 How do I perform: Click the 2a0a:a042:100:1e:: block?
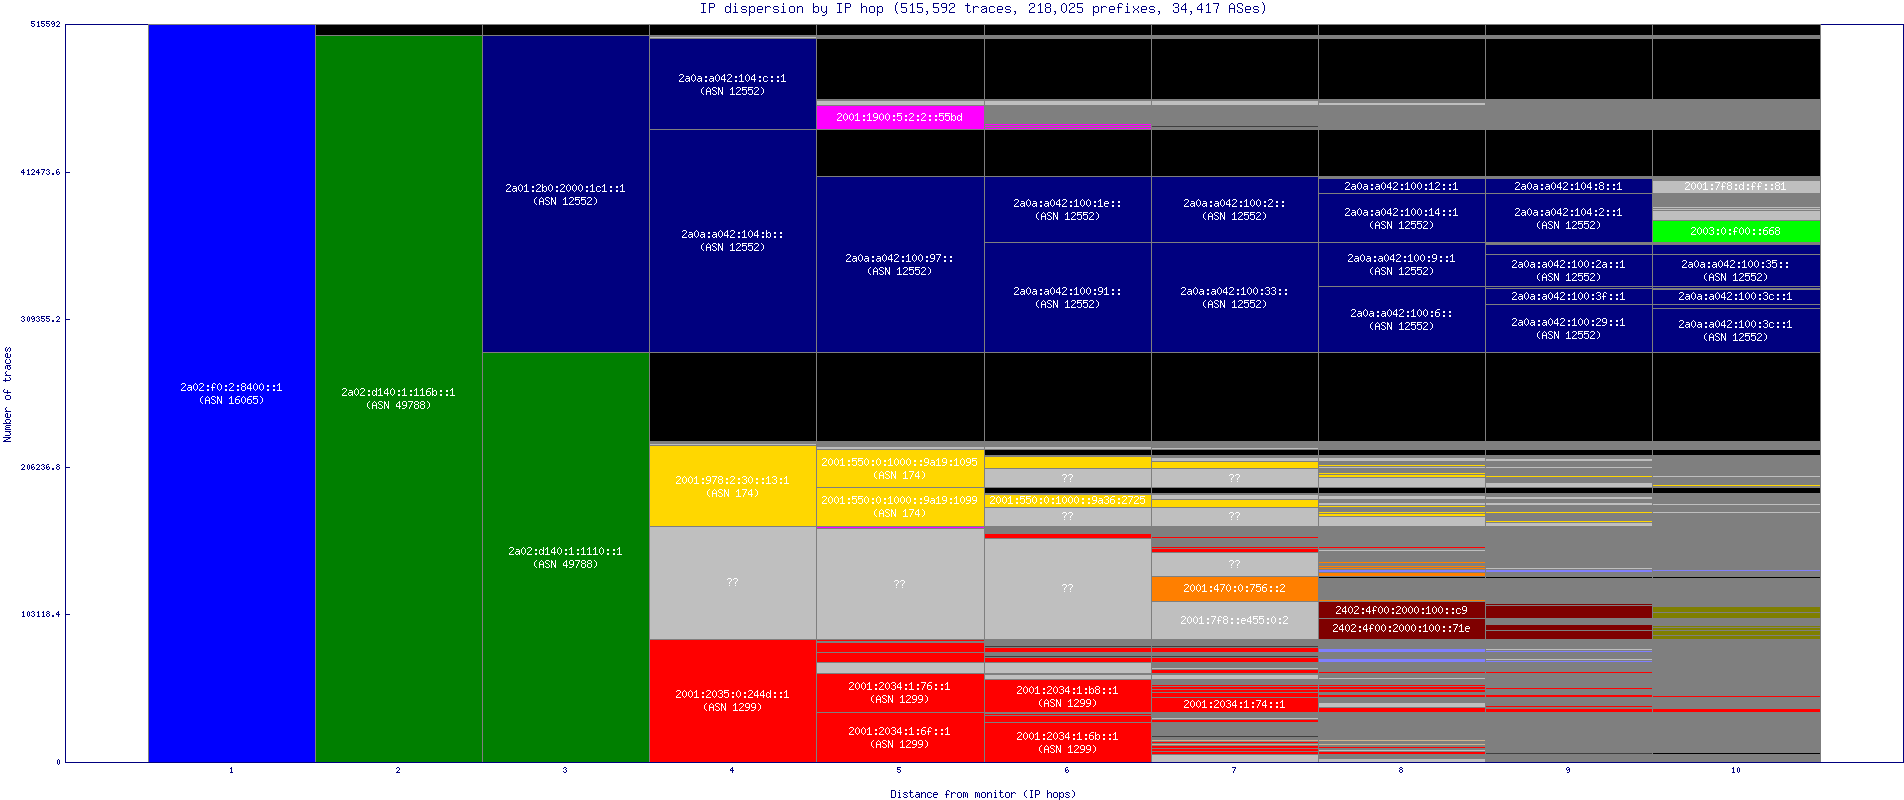point(1068,209)
